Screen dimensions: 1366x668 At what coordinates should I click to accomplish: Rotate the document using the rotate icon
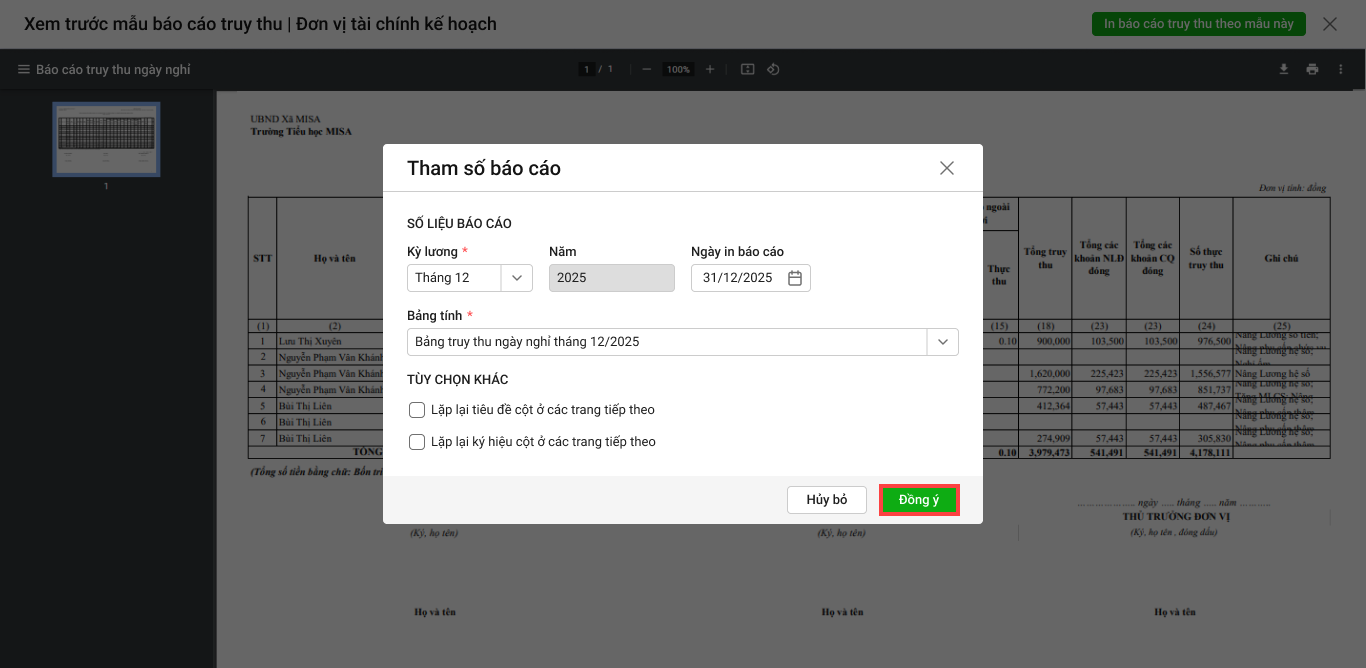(773, 70)
